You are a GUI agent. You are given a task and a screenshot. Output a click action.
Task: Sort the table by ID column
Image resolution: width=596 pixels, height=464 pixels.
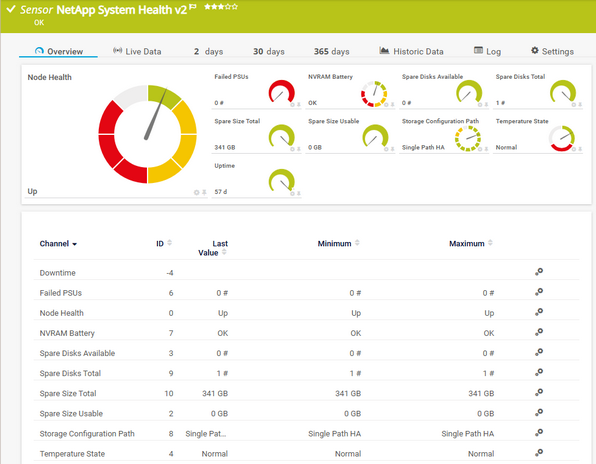164,243
